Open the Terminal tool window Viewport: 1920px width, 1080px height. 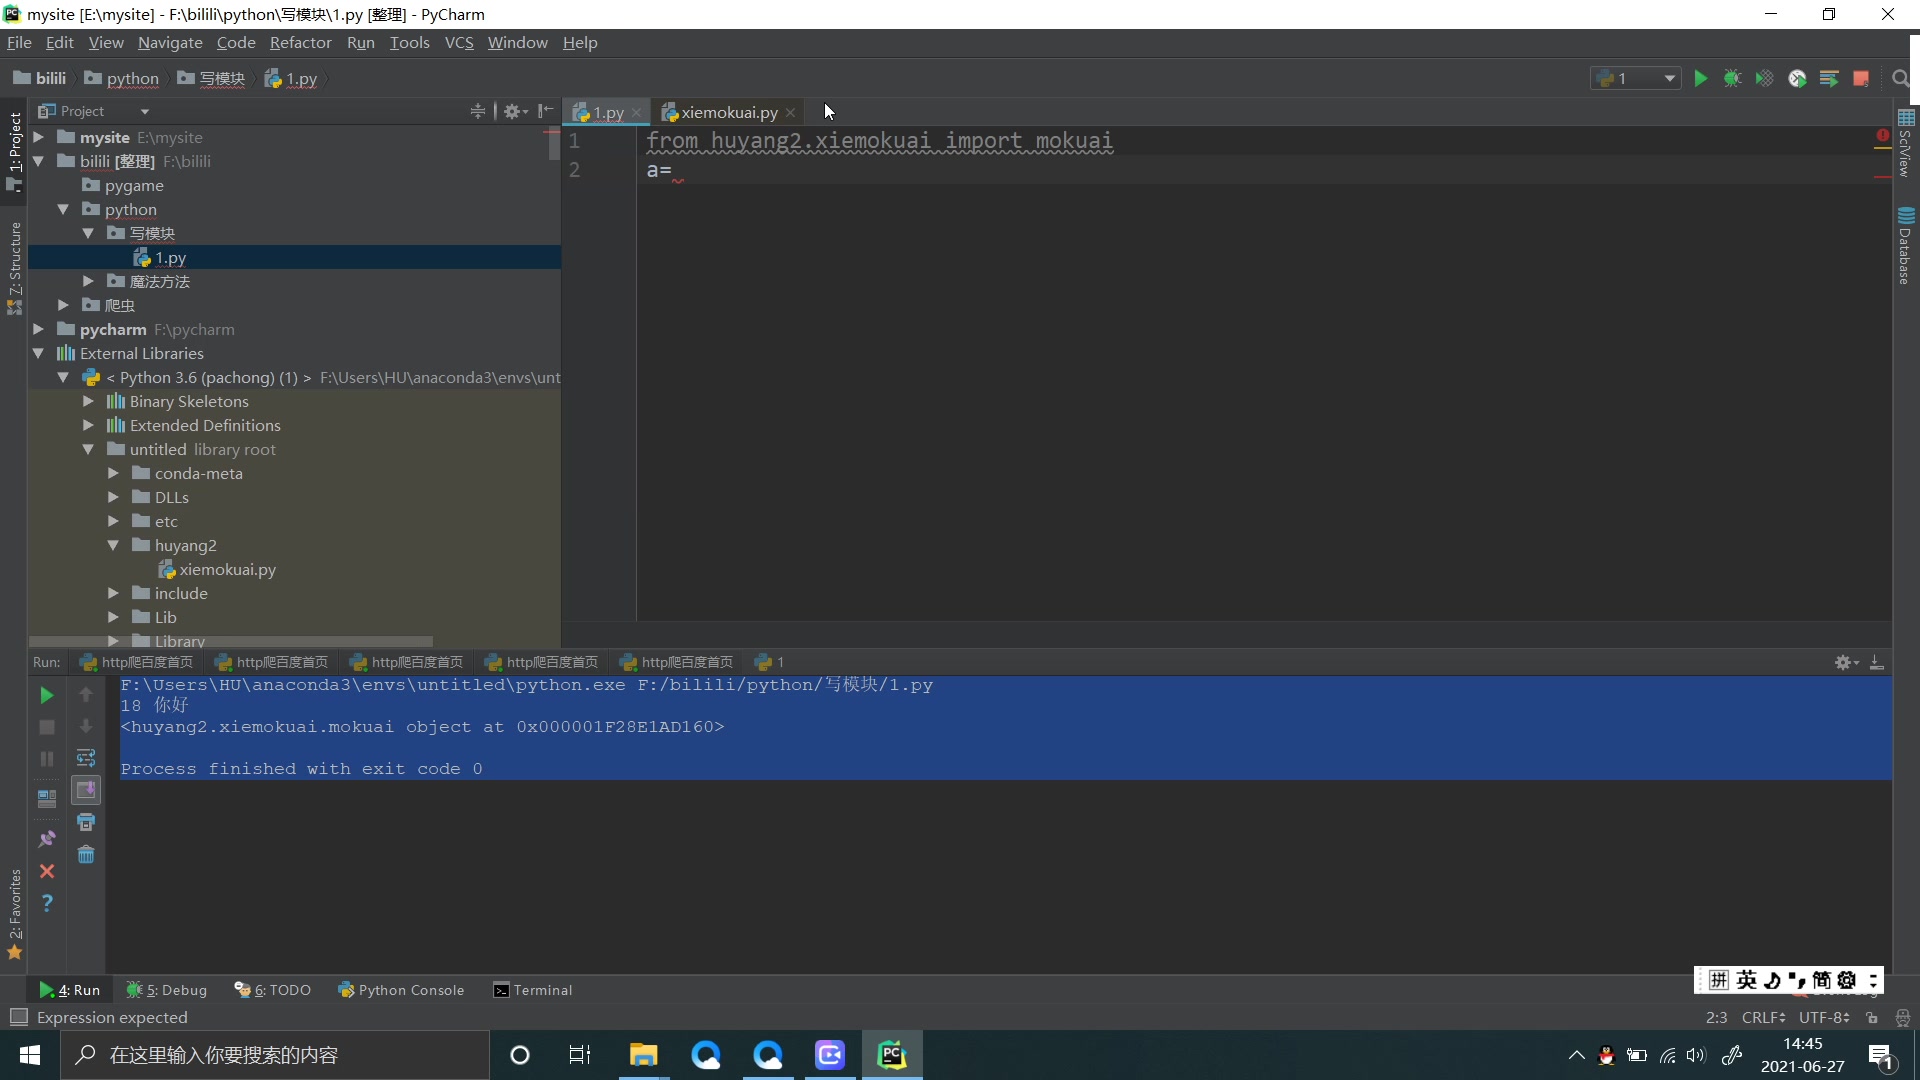[x=533, y=990]
